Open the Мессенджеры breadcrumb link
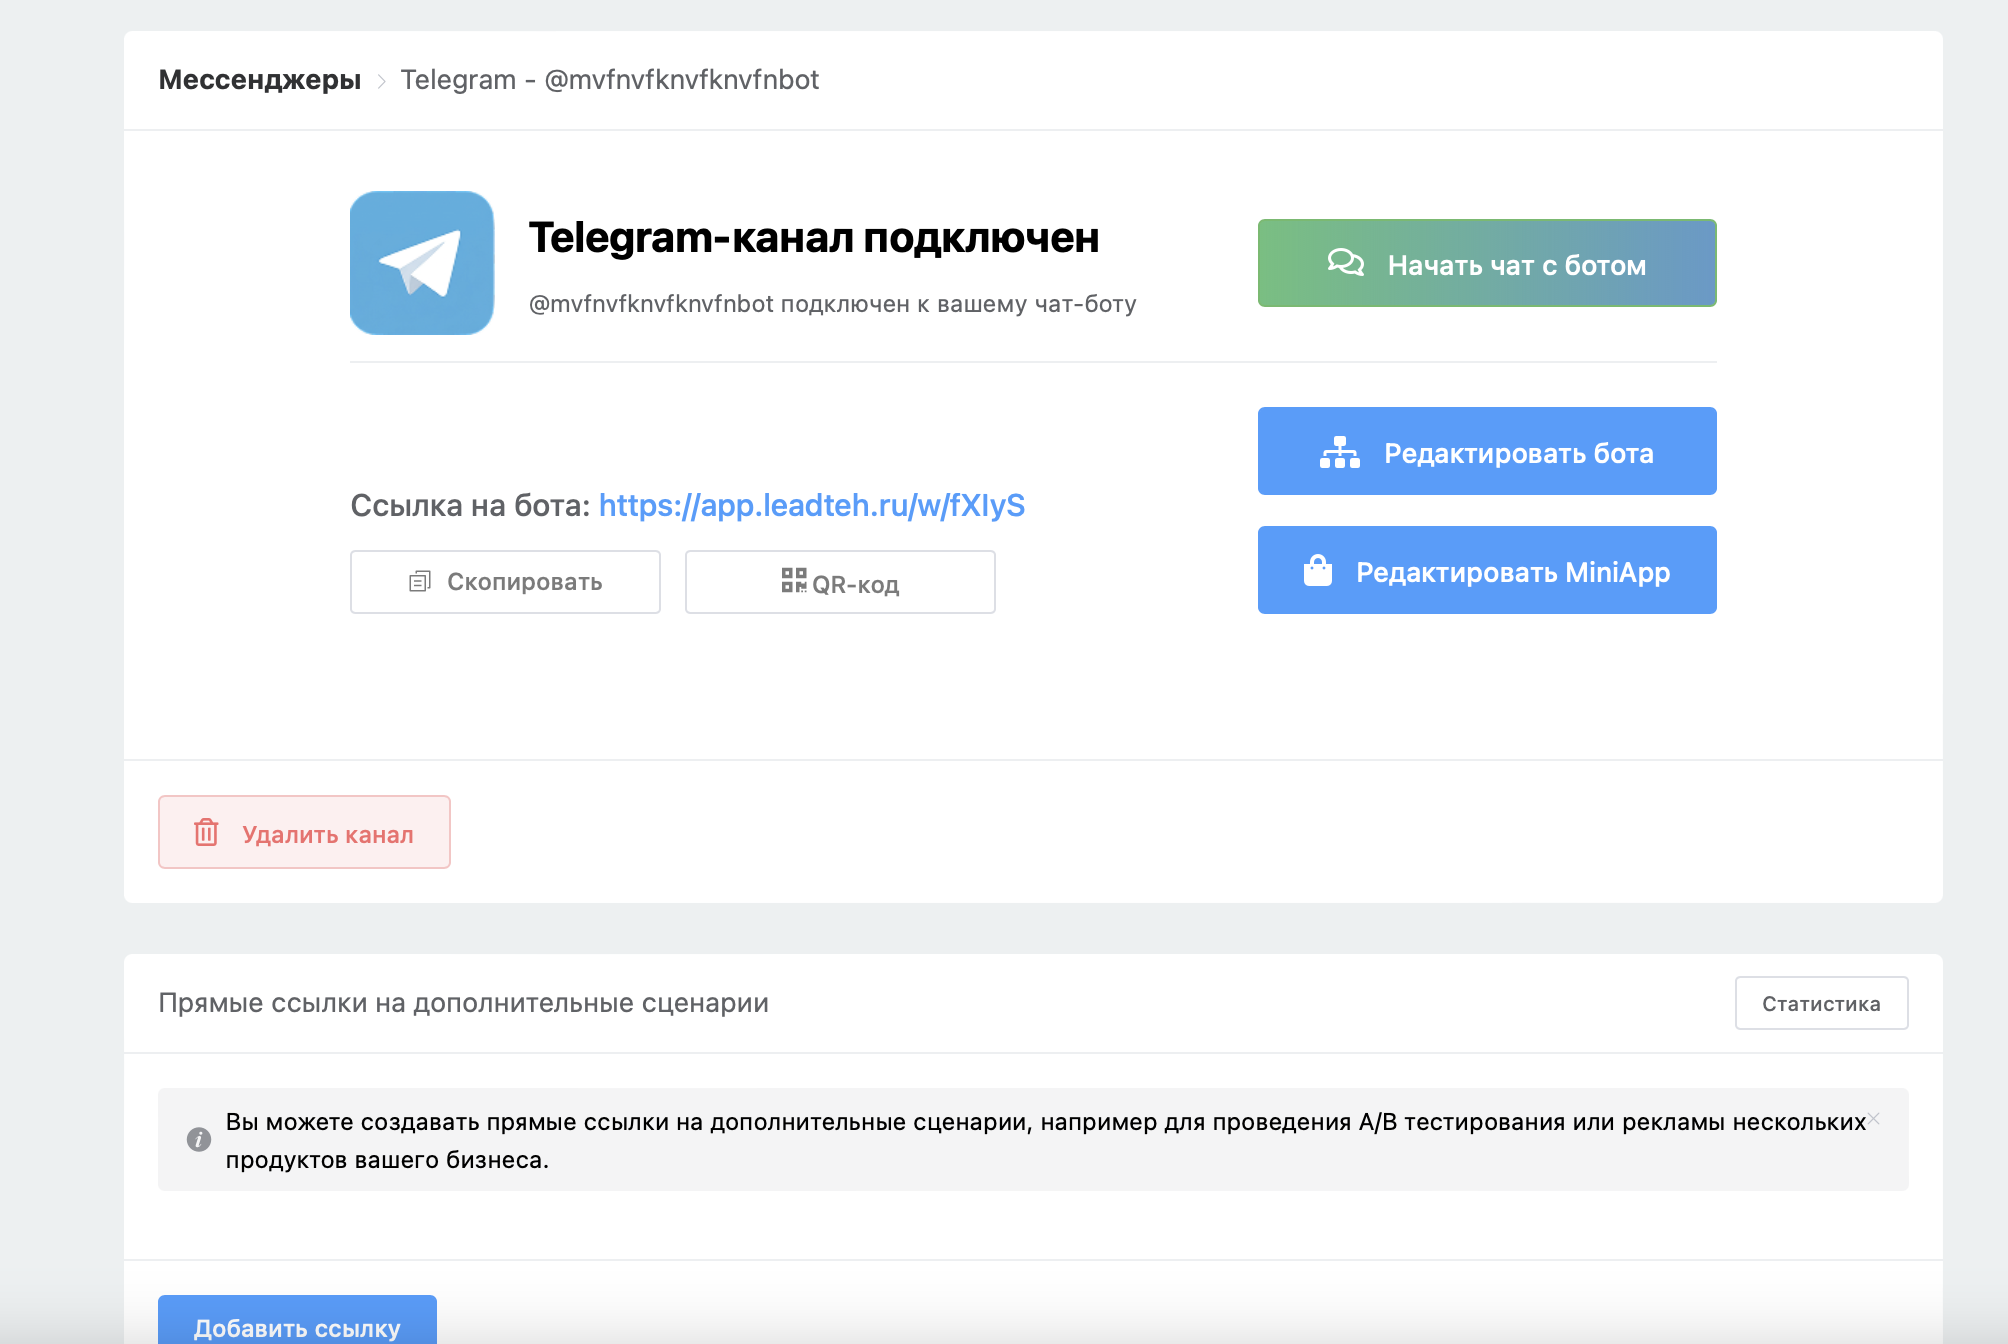2008x1344 pixels. click(260, 80)
